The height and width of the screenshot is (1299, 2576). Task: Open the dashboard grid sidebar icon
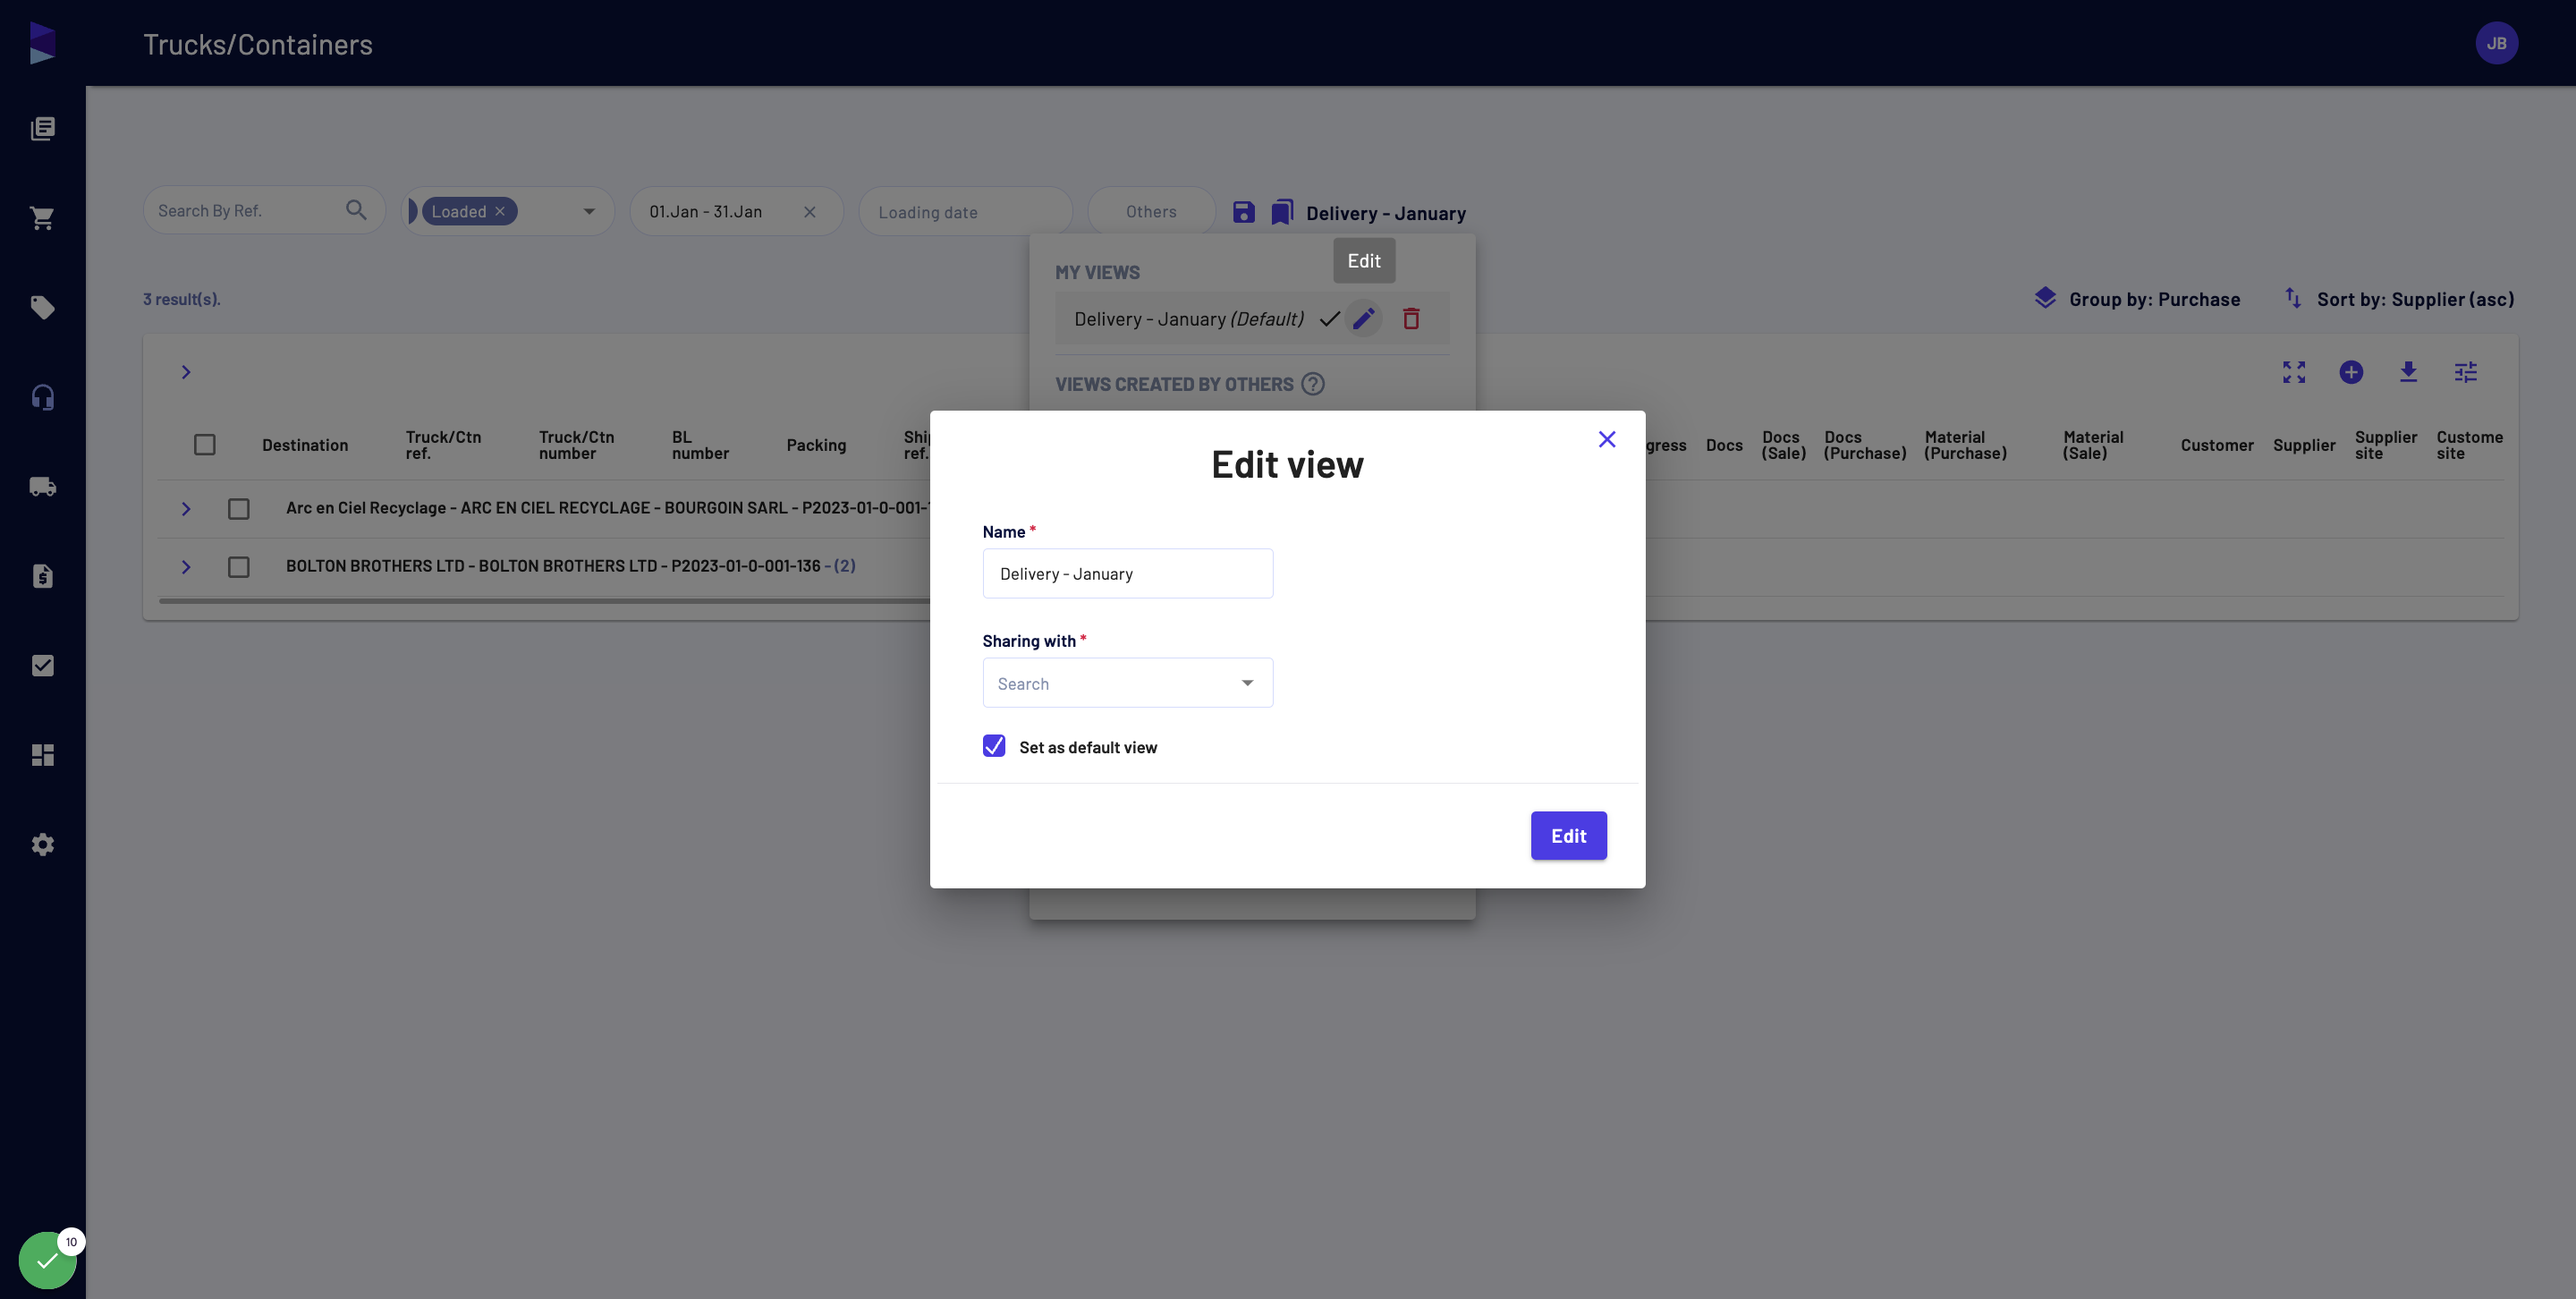tap(43, 755)
